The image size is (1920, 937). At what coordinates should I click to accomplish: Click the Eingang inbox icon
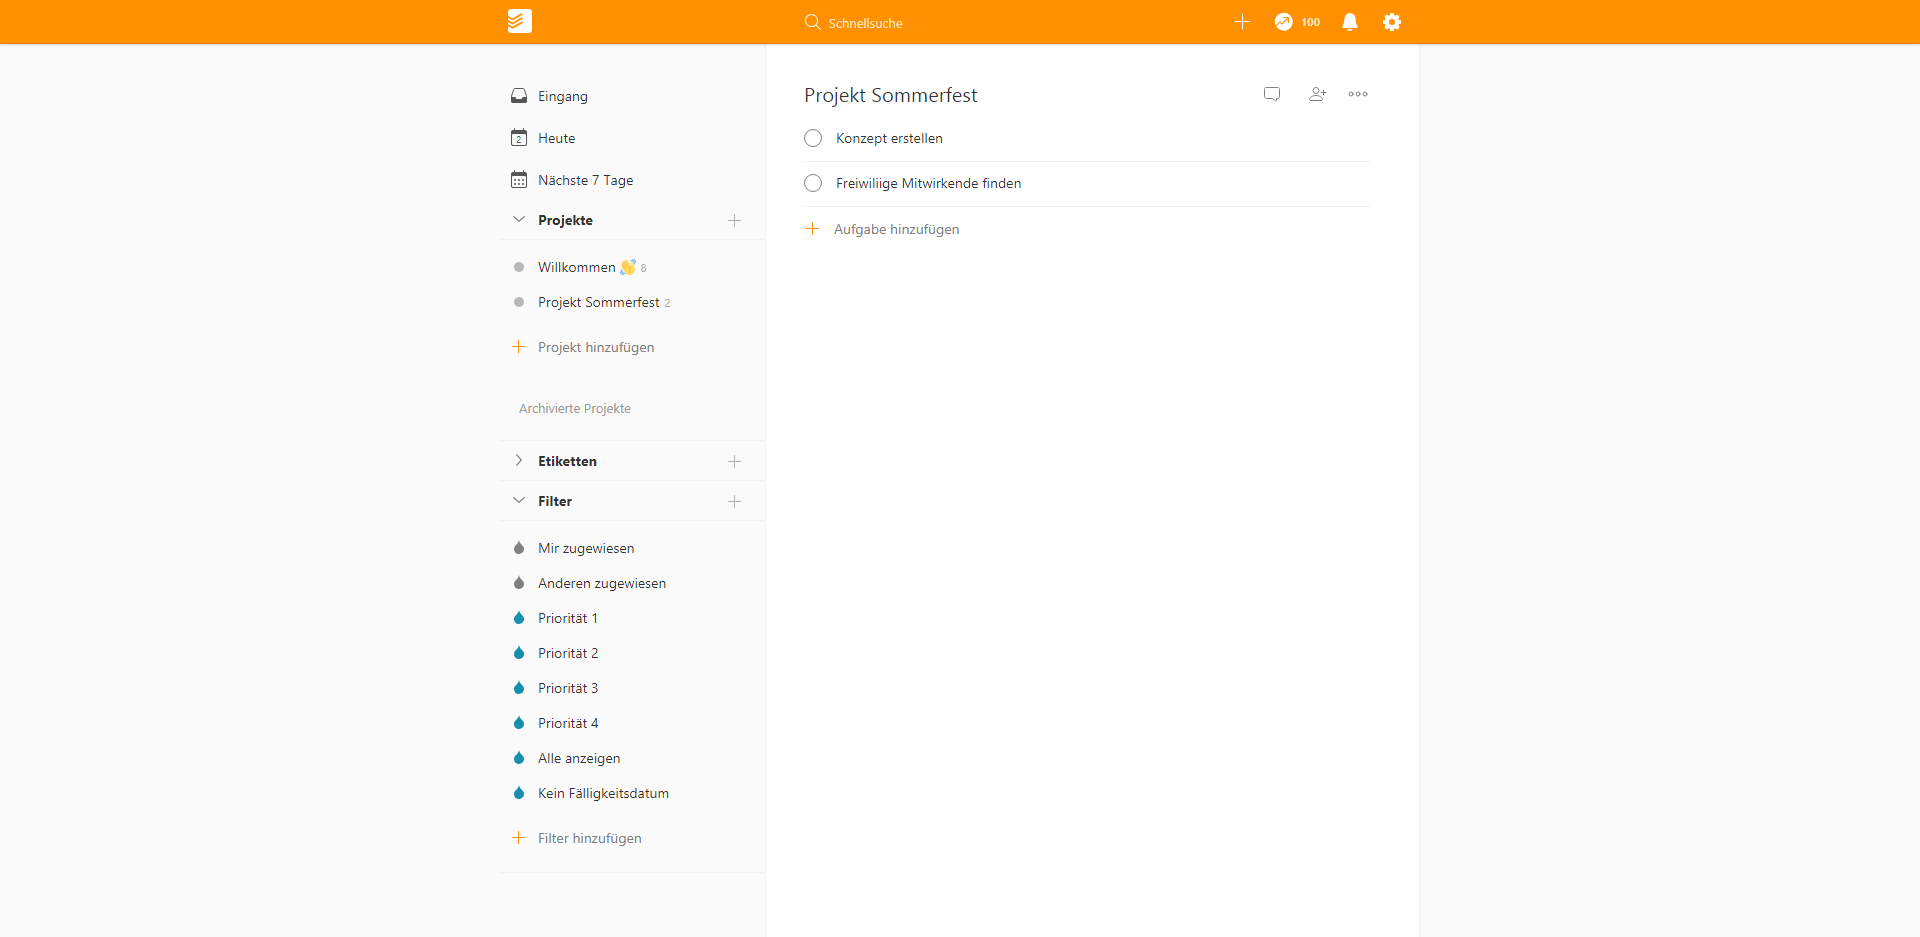tap(519, 96)
